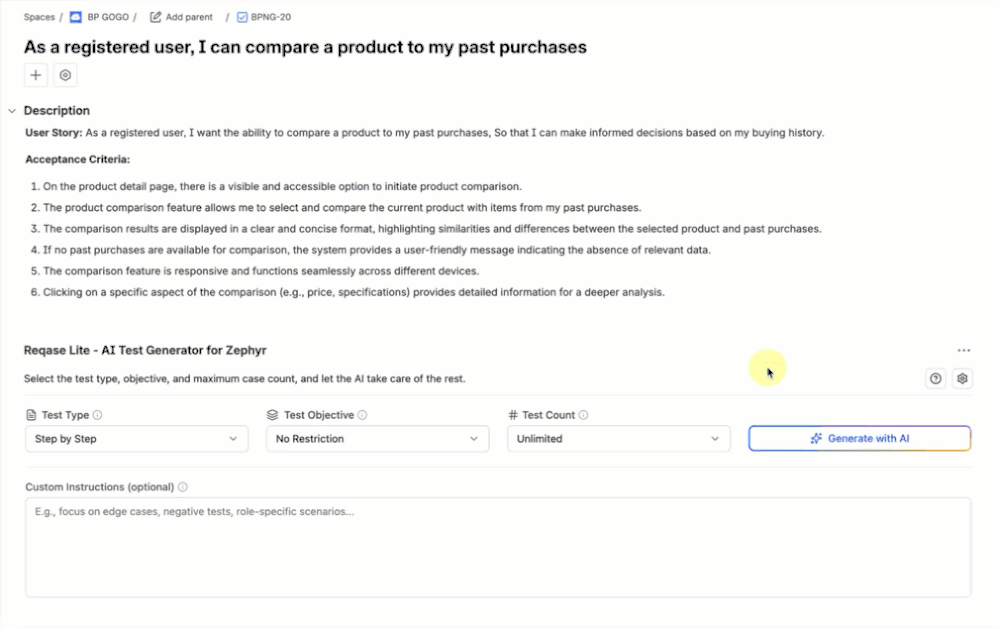The height and width of the screenshot is (628, 999).
Task: Collapse the Description section chevron
Action: 12,111
